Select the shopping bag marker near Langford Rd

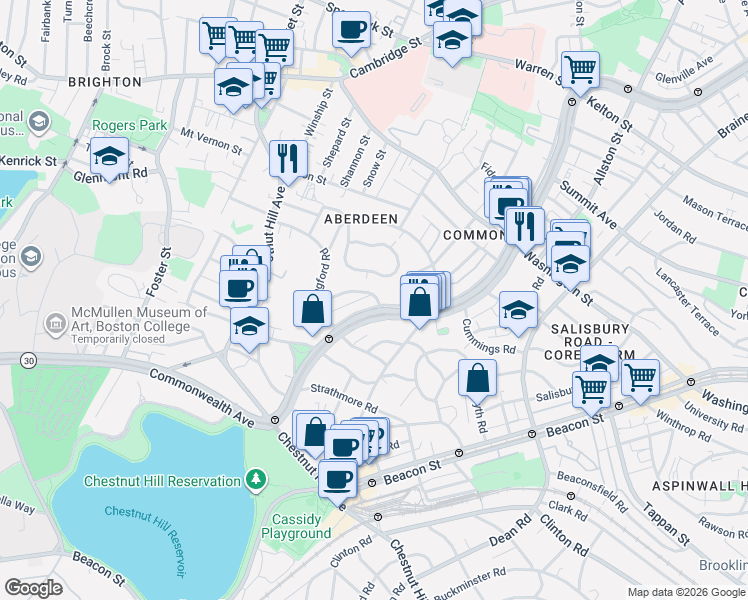coord(312,311)
